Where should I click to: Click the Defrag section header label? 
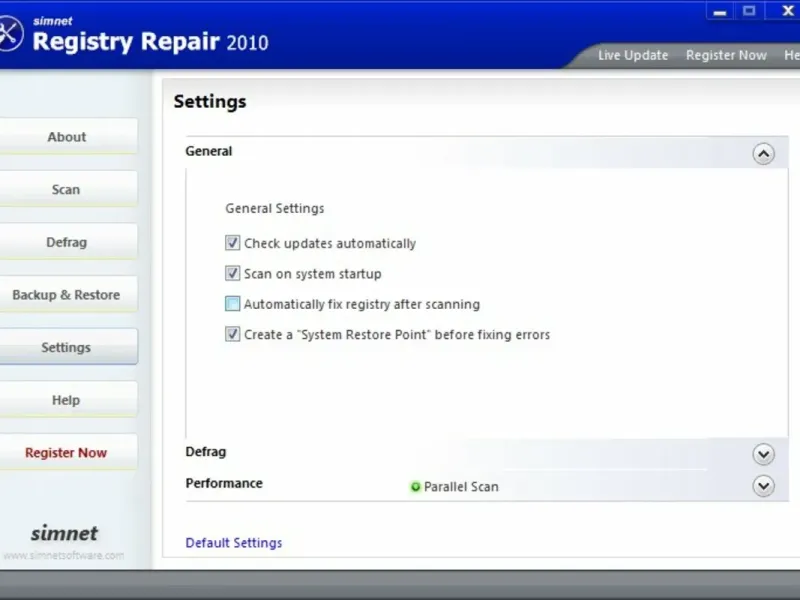[206, 452]
